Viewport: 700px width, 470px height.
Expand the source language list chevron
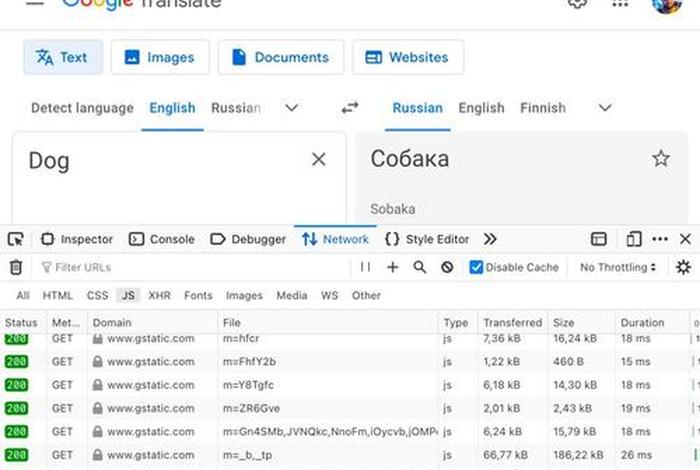click(x=292, y=108)
